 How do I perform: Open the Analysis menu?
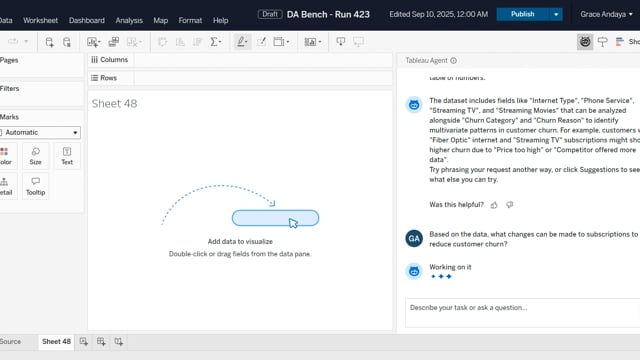(x=129, y=20)
